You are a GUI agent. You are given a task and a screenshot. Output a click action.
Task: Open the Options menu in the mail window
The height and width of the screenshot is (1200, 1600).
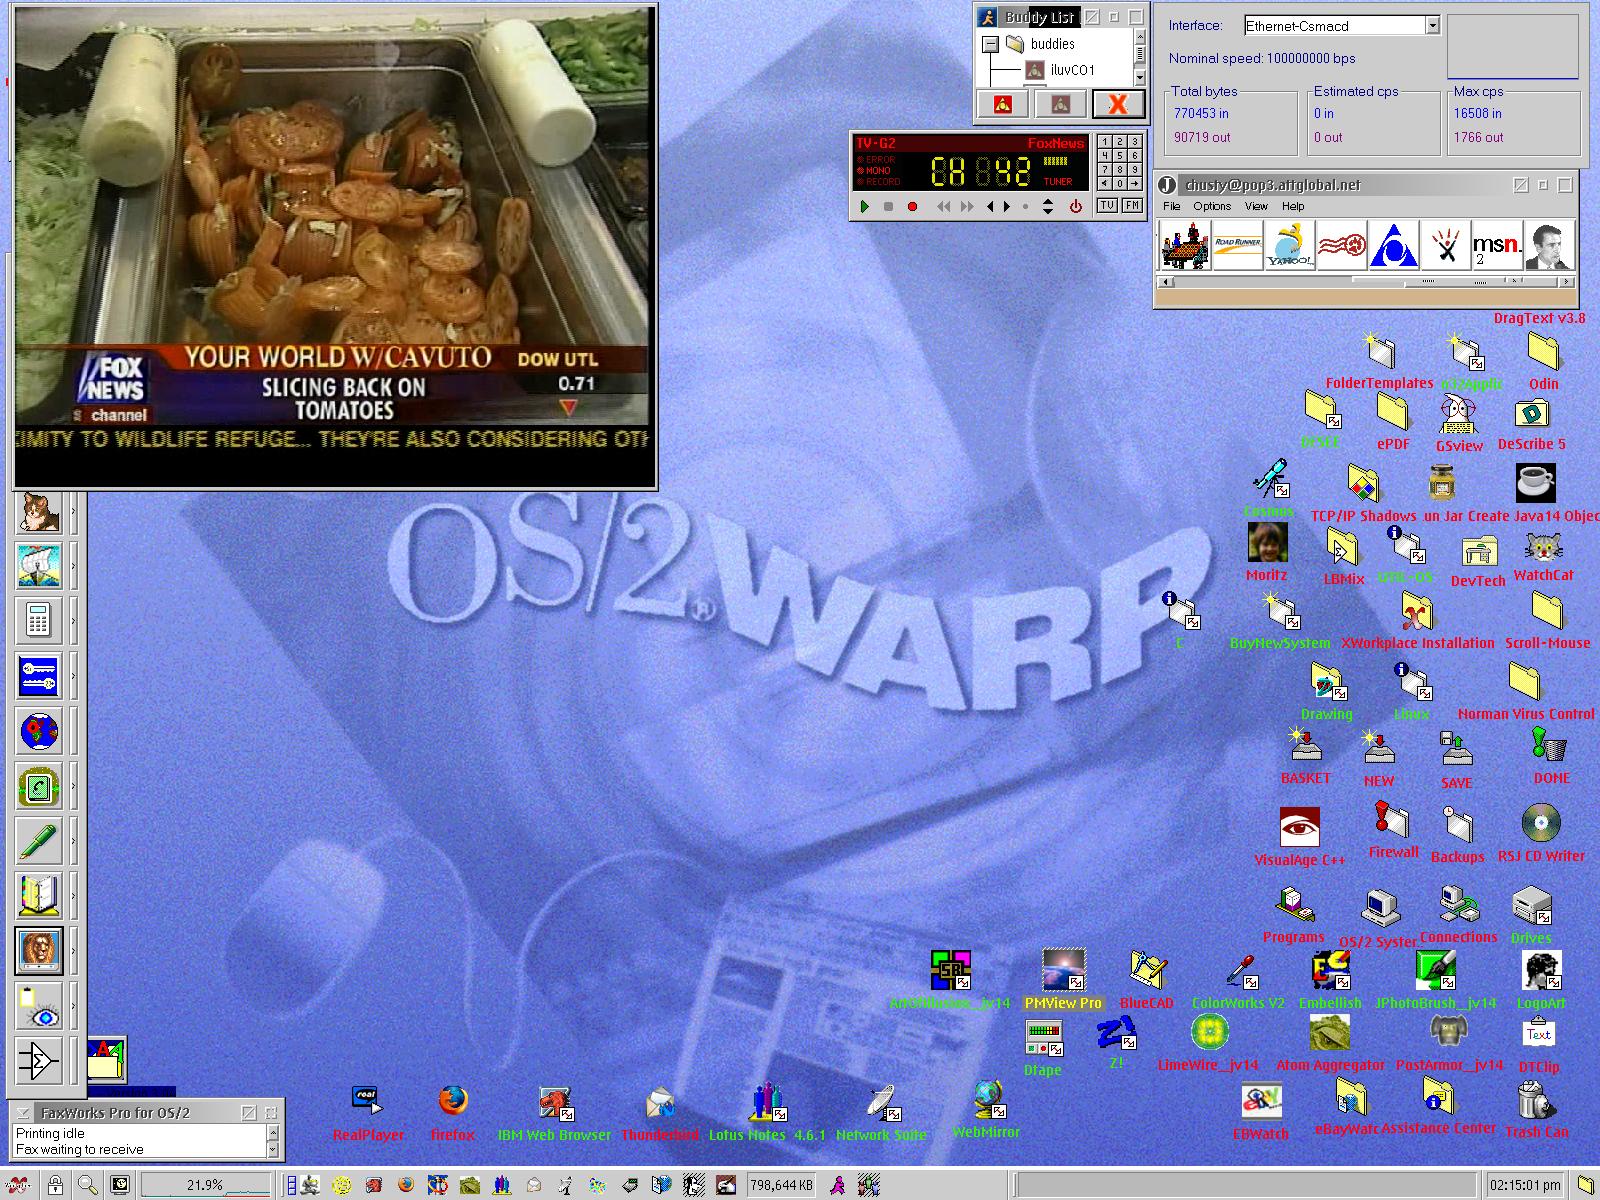[x=1212, y=206]
